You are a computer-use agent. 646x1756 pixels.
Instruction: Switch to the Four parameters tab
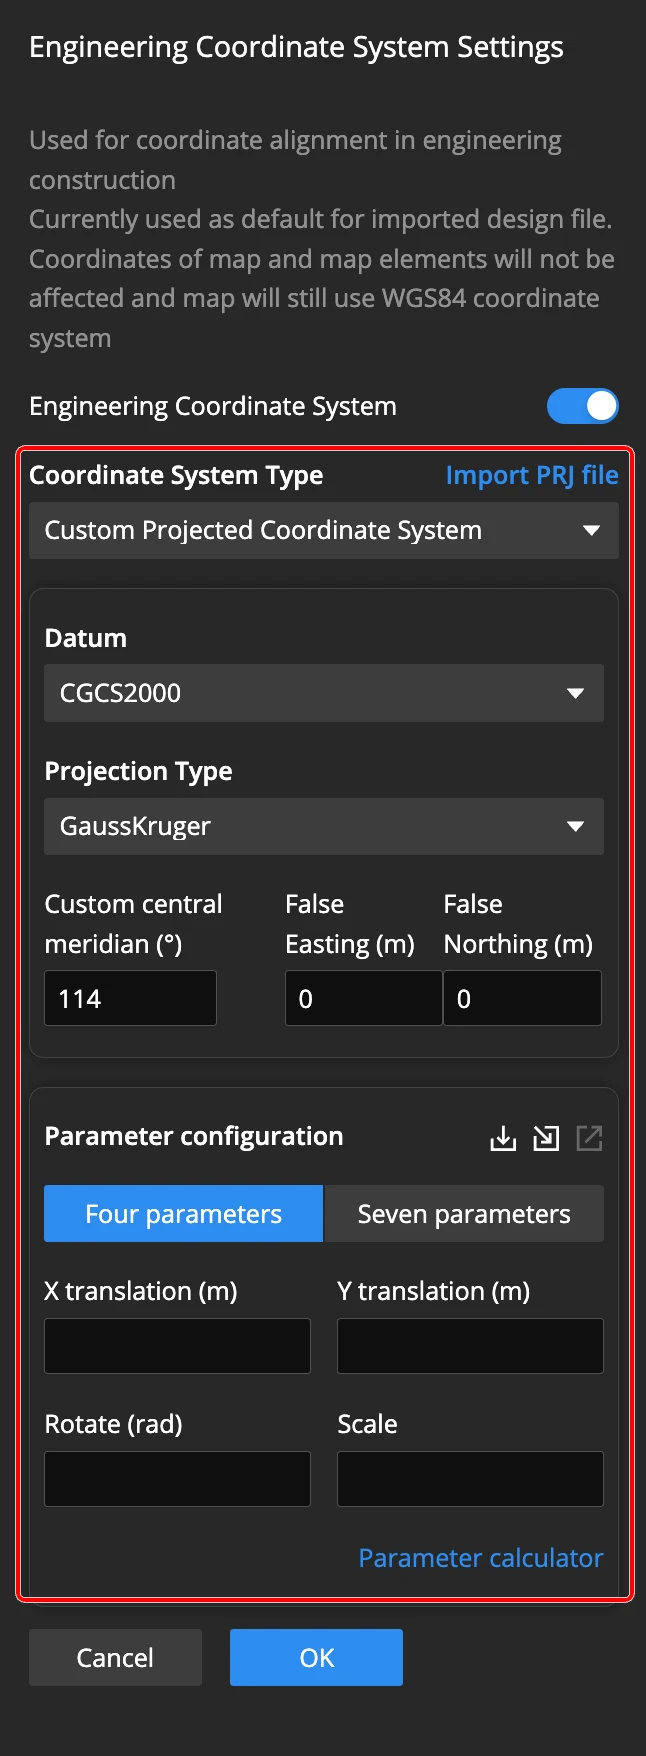184,1214
